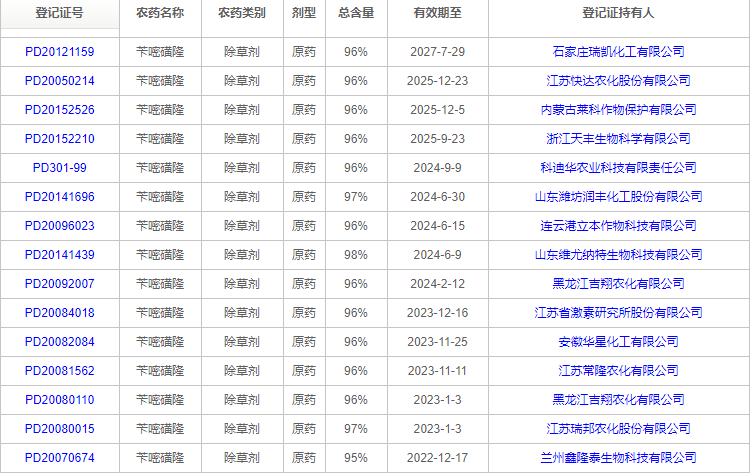Click the 农药类别 column header
Viewport: 752px width, 473px height.
point(242,13)
